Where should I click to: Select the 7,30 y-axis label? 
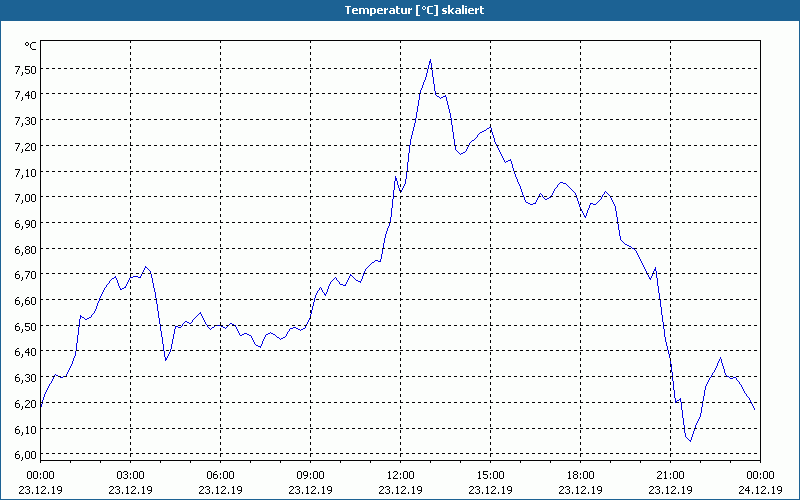pyautogui.click(x=26, y=121)
